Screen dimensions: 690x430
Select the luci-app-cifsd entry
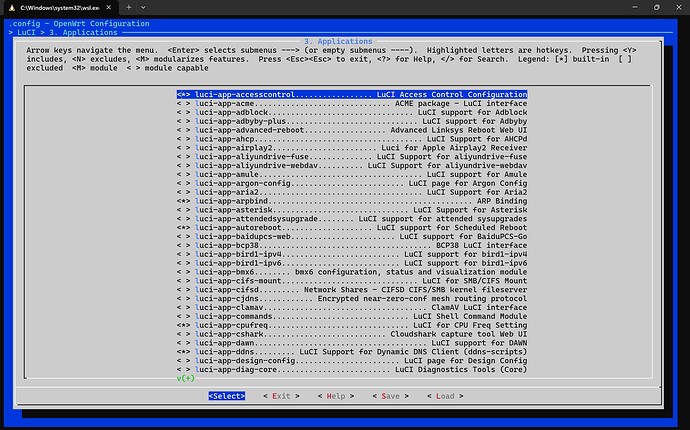coord(352,290)
